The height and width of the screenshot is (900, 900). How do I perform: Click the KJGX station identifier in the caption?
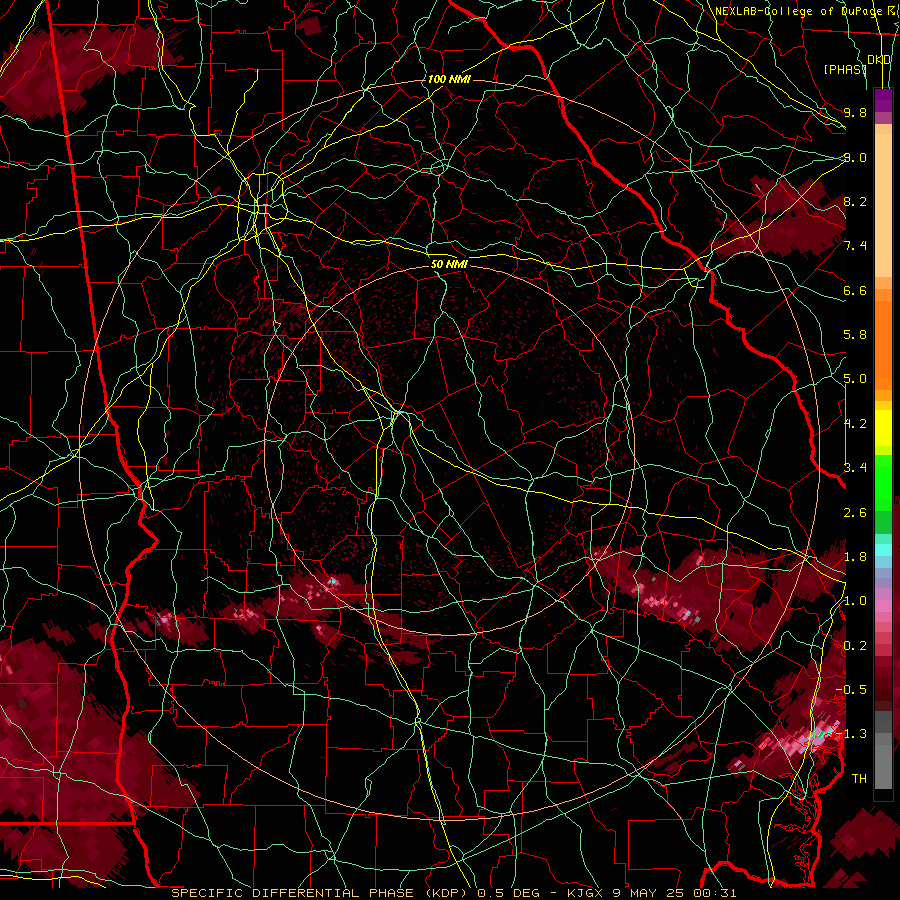pos(584,893)
